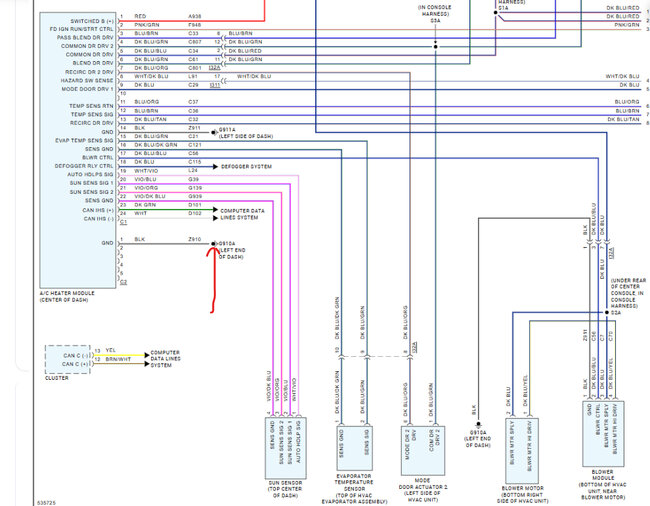
Task: Click the TEMP SENS RTN pin label
Action: tap(91, 106)
